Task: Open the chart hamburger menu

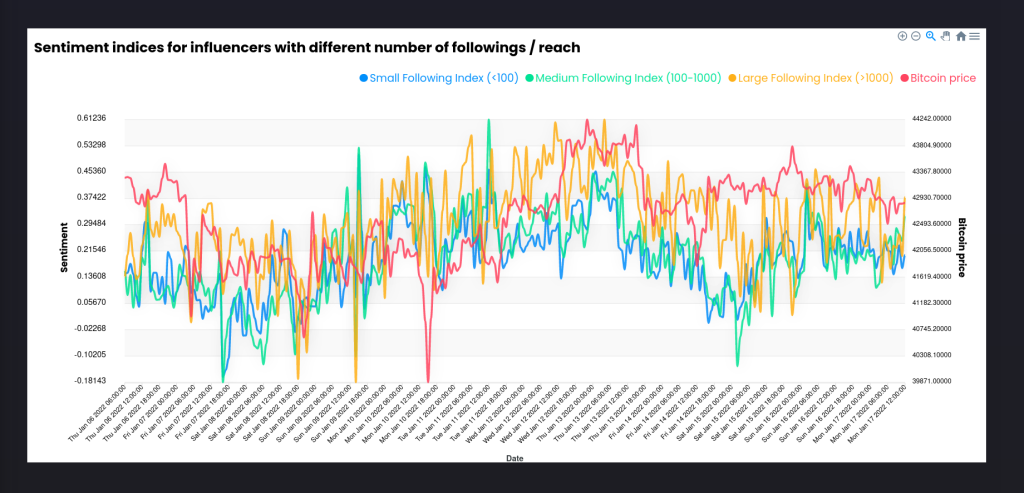Action: pos(975,36)
